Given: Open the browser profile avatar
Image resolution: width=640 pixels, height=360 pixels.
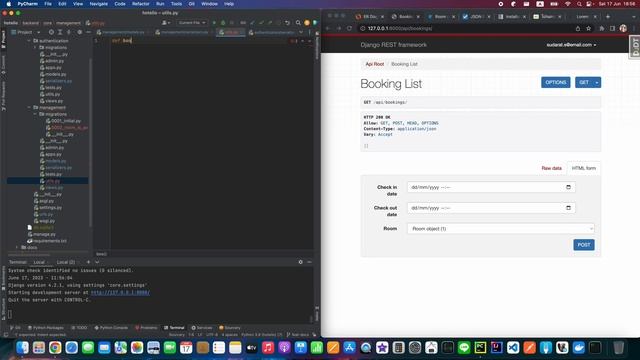Looking at the screenshot, I should pos(623,29).
